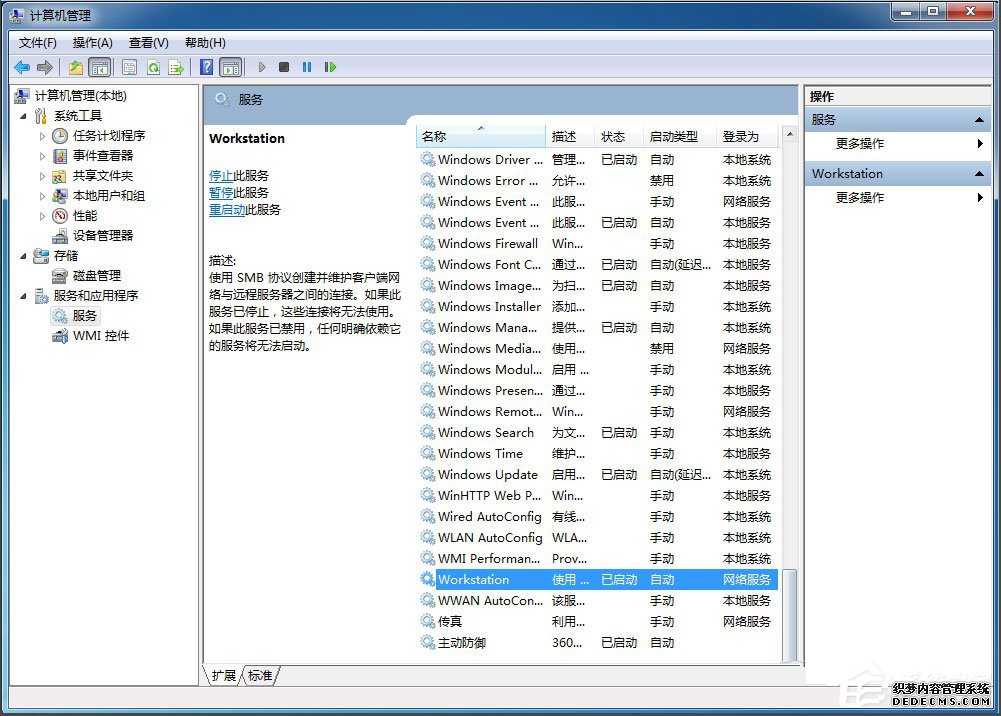Image resolution: width=1001 pixels, height=716 pixels.
Task: Select the 性能 tree node
Action: [85, 216]
